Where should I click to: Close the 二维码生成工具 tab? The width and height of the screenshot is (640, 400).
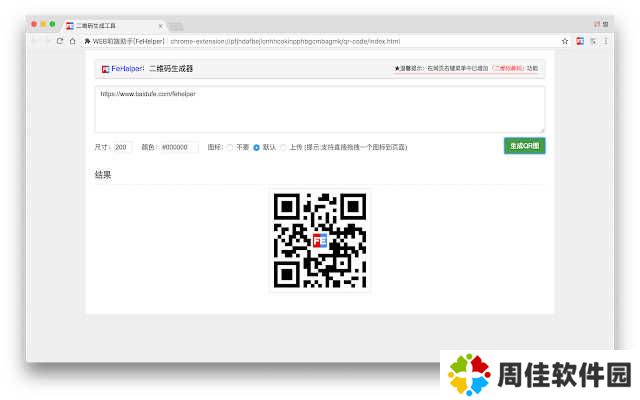pos(160,24)
